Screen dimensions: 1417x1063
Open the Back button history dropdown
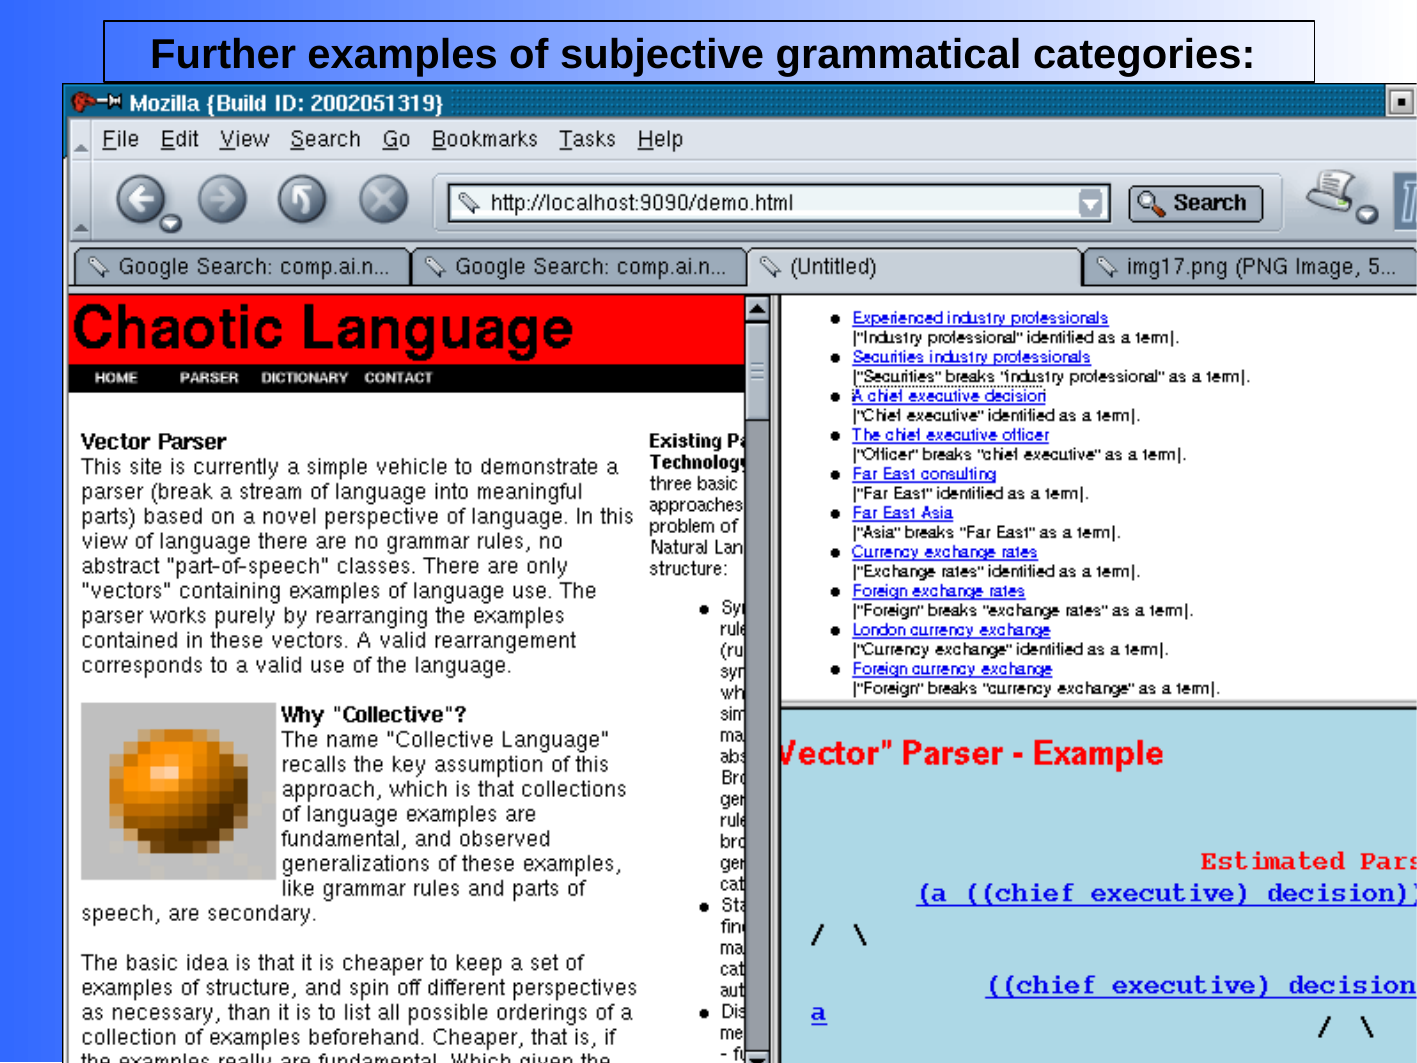(x=171, y=223)
